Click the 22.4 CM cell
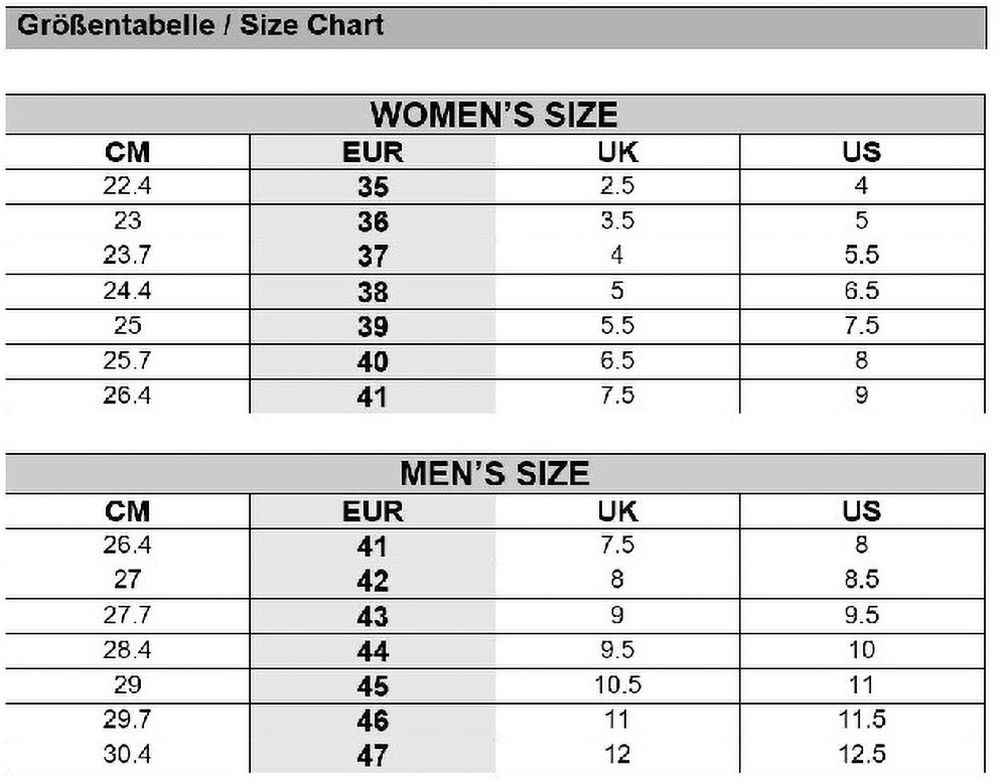This screenshot has height=781, width=1000. [x=127, y=186]
